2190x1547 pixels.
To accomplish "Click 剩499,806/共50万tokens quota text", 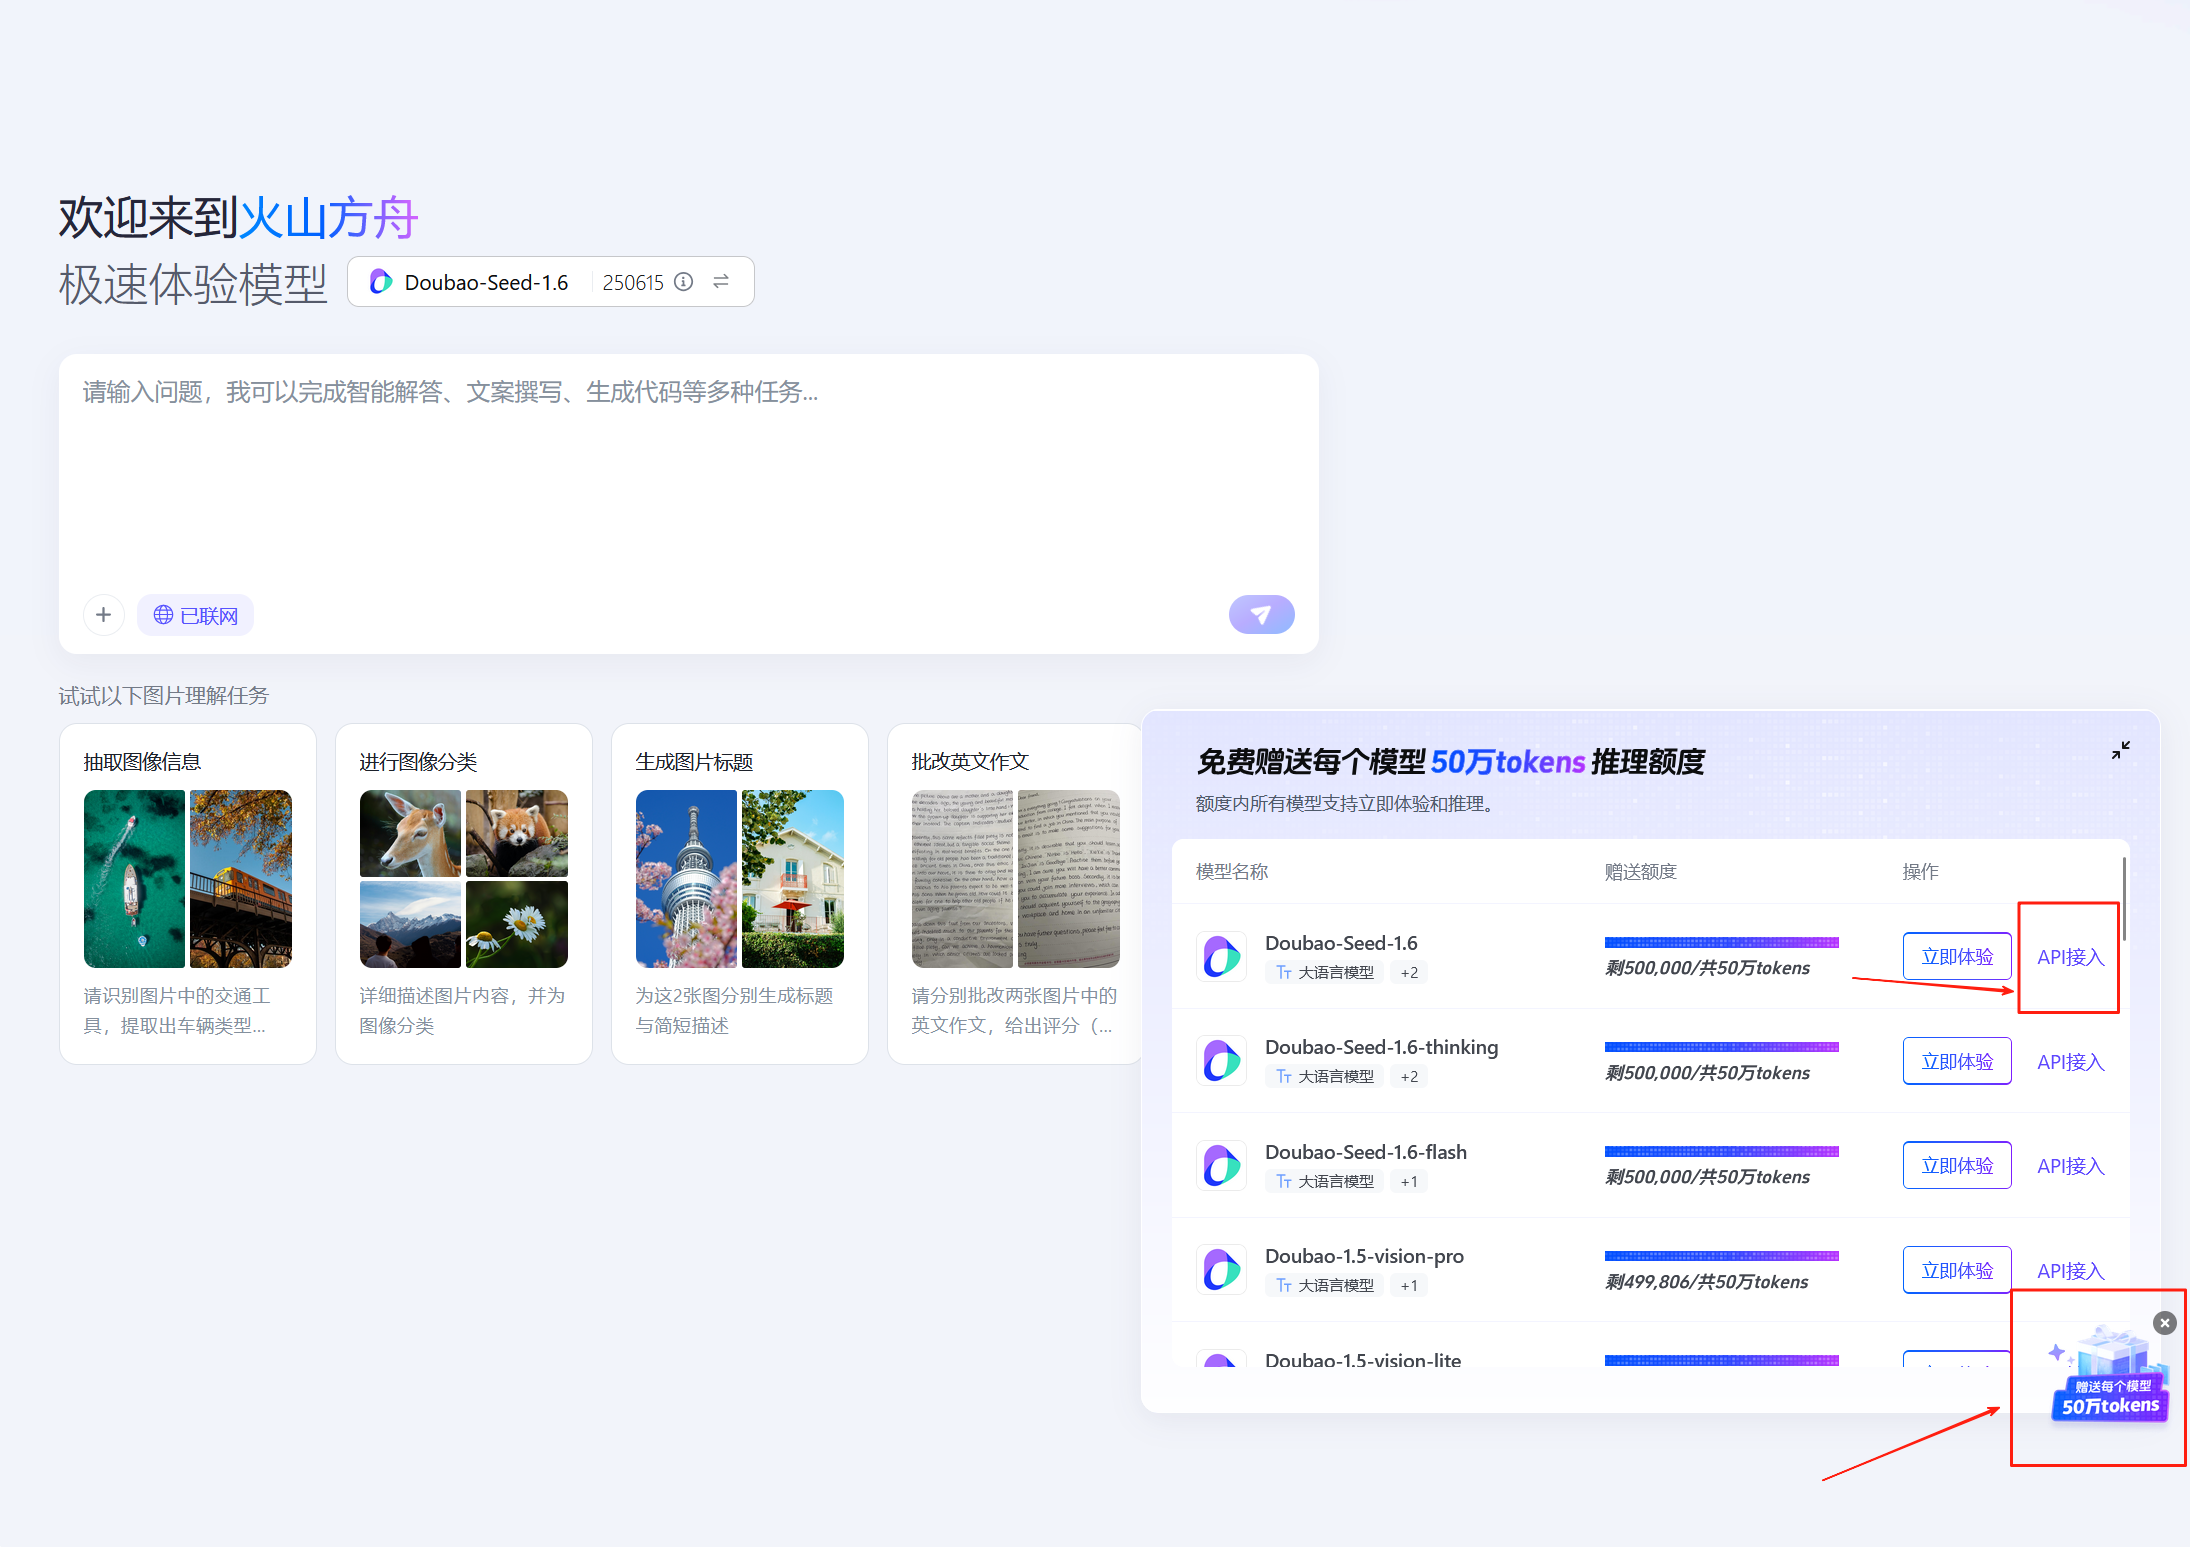I will pyautogui.click(x=1707, y=1282).
